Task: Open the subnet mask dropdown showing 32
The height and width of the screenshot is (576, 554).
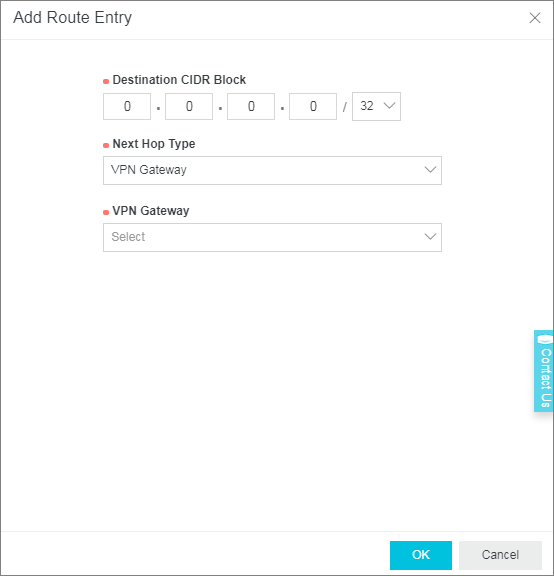Action: (376, 107)
